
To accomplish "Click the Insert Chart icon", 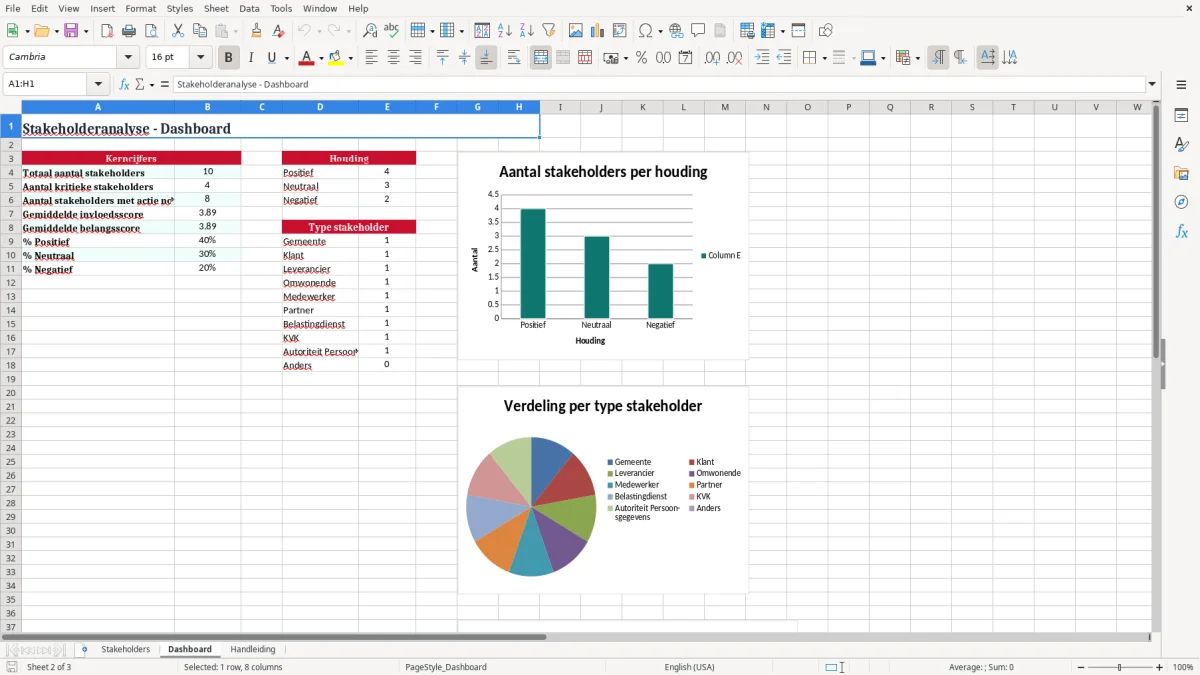I will pyautogui.click(x=598, y=31).
